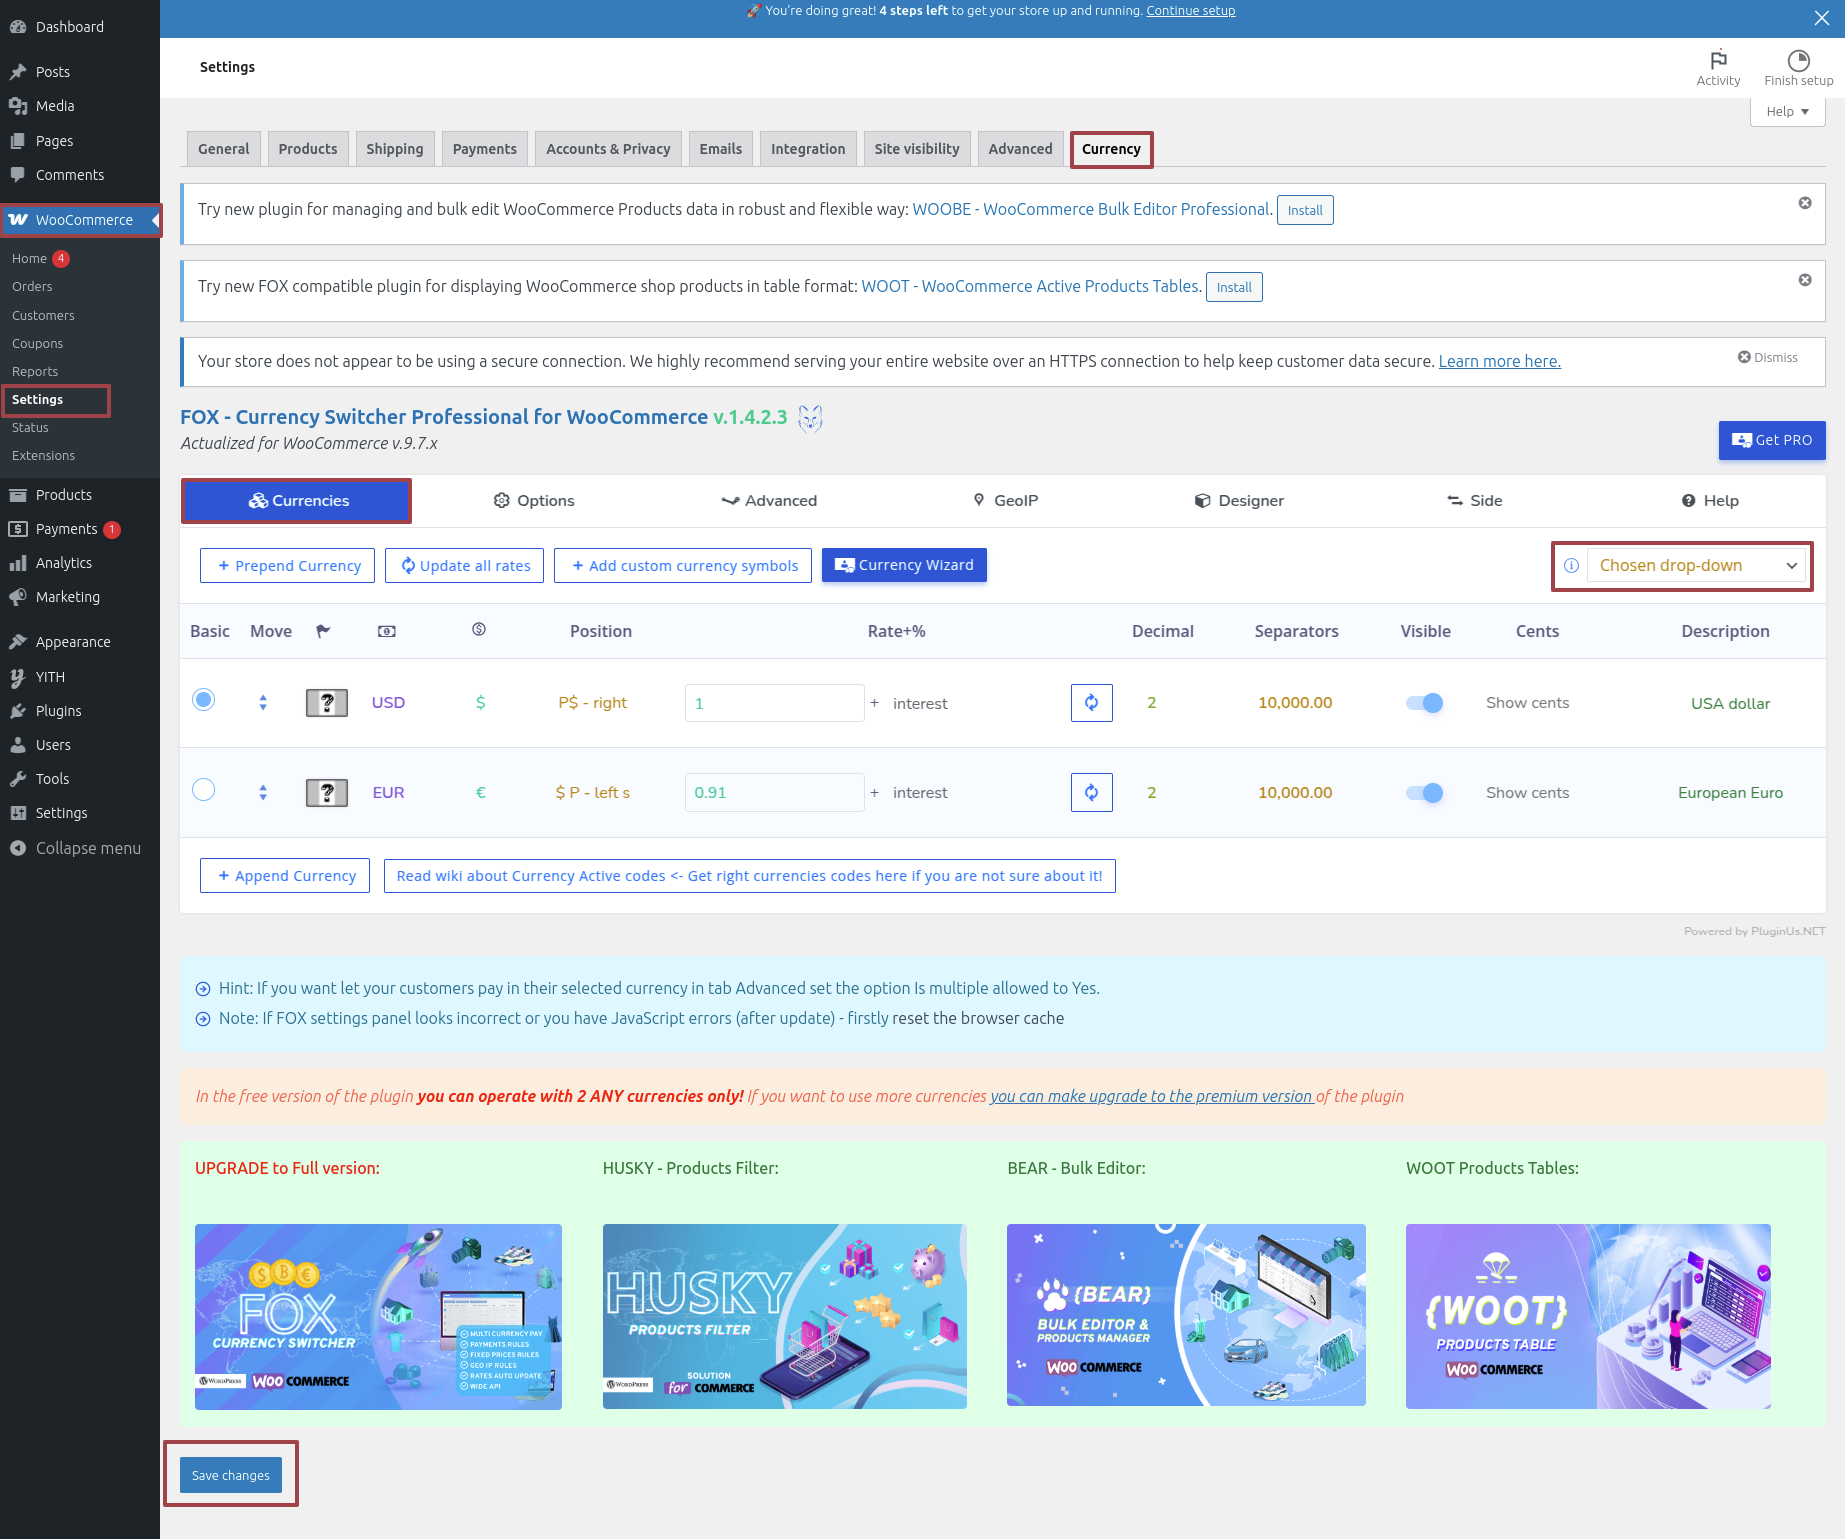Screen dimensions: 1845x1539
Task: Change USD position P$ - right
Action: coord(593,703)
